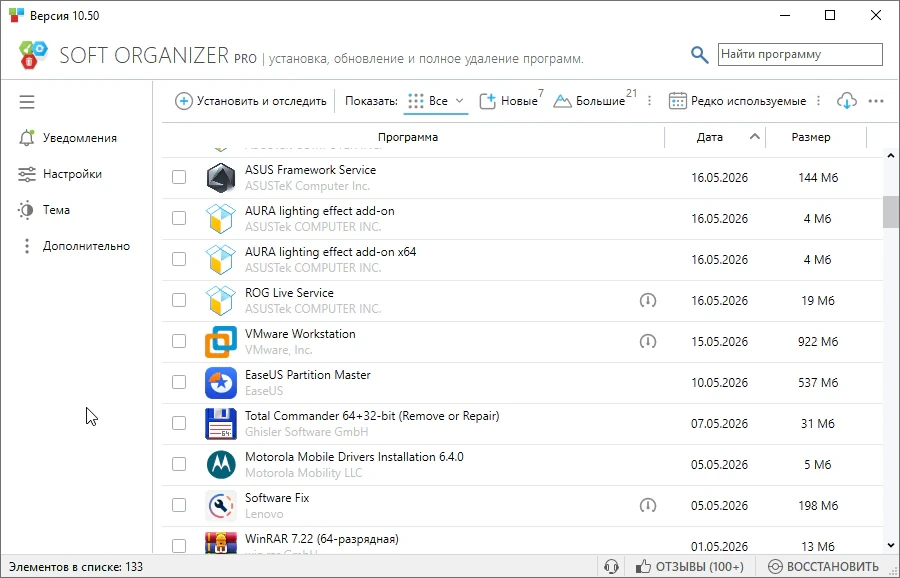Click the cloud download icon in the toolbar
900x578 pixels.
tap(847, 101)
